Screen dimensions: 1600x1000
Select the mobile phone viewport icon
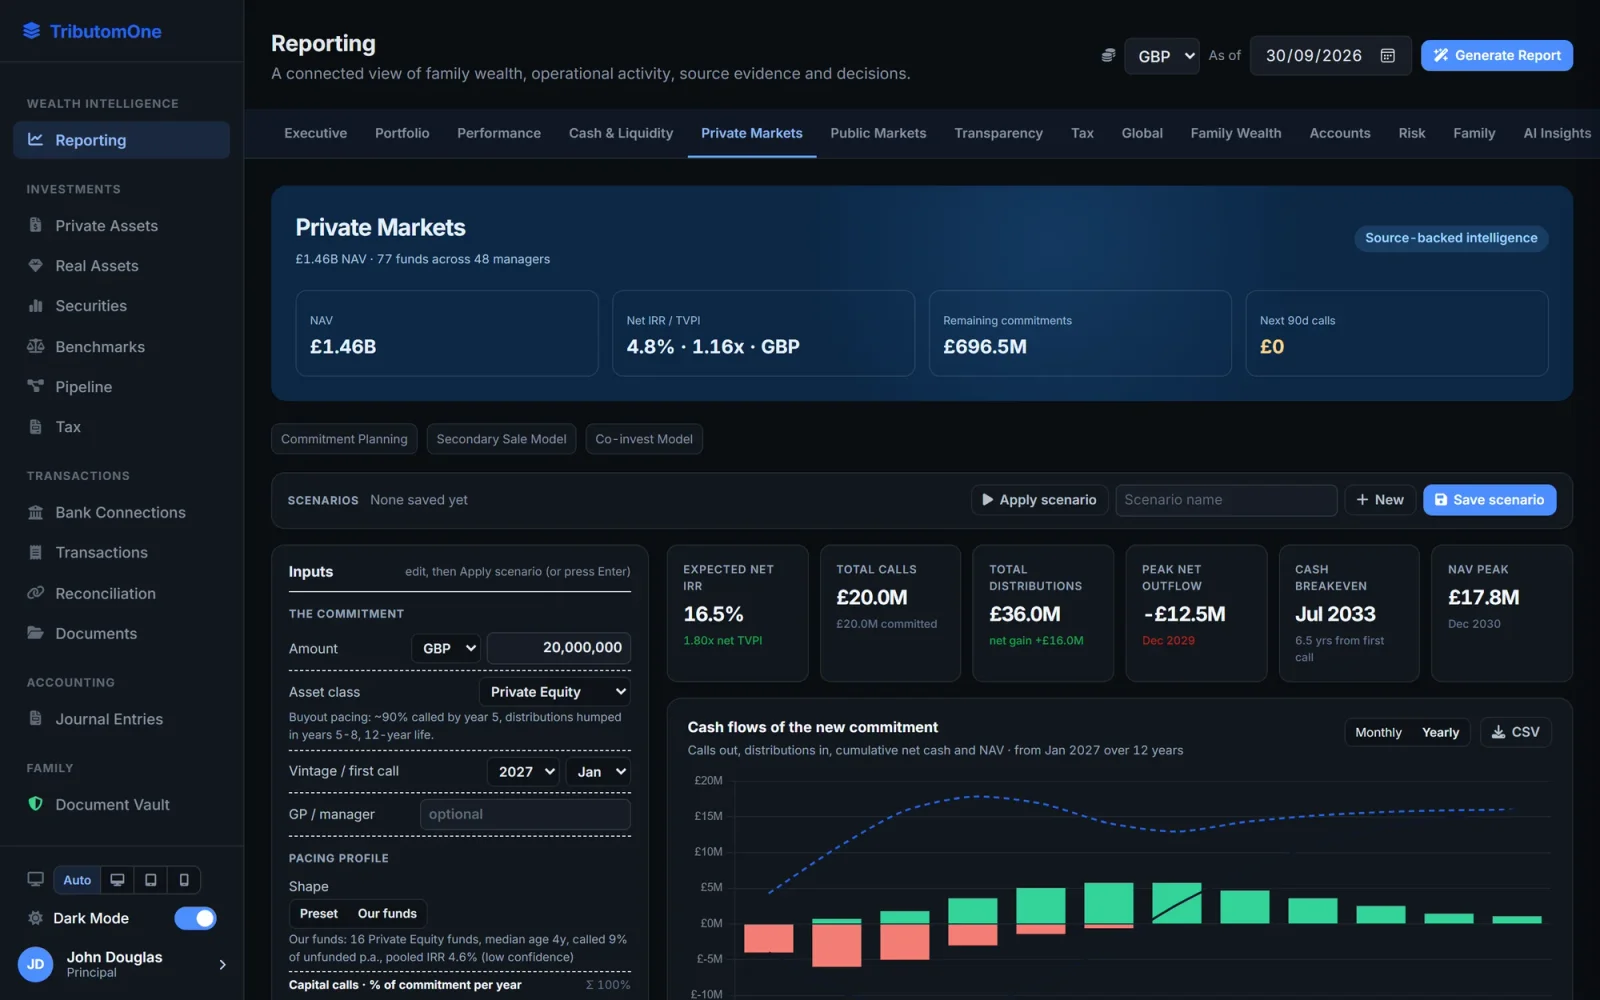click(x=184, y=880)
